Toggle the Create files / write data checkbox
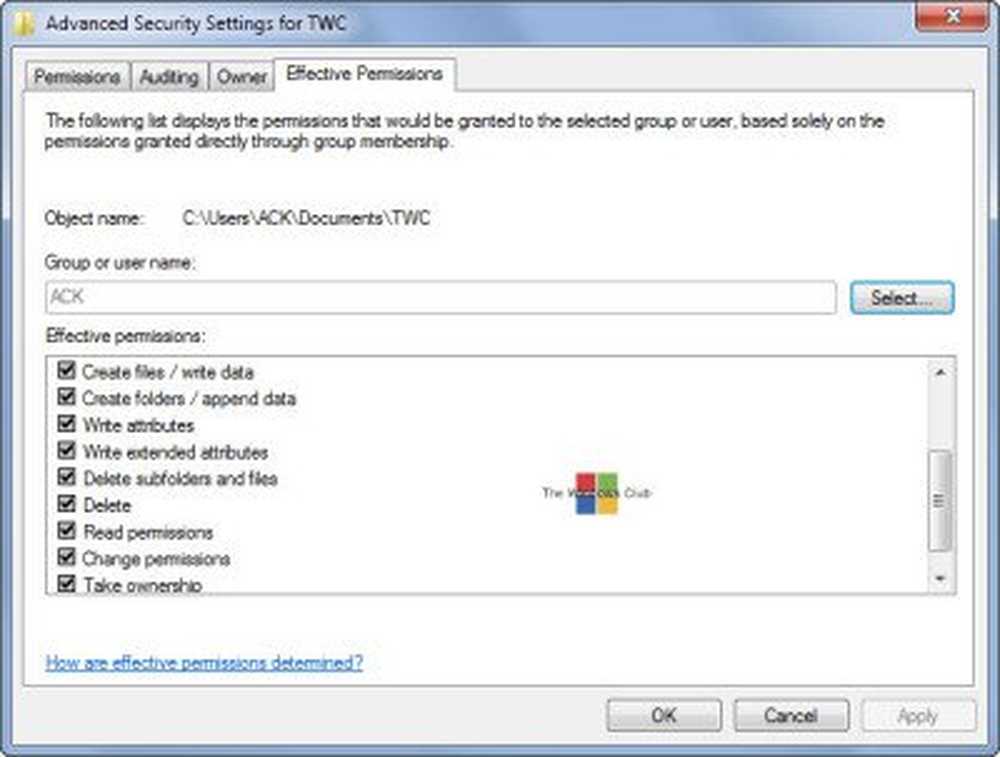This screenshot has width=1000, height=757. 67,371
